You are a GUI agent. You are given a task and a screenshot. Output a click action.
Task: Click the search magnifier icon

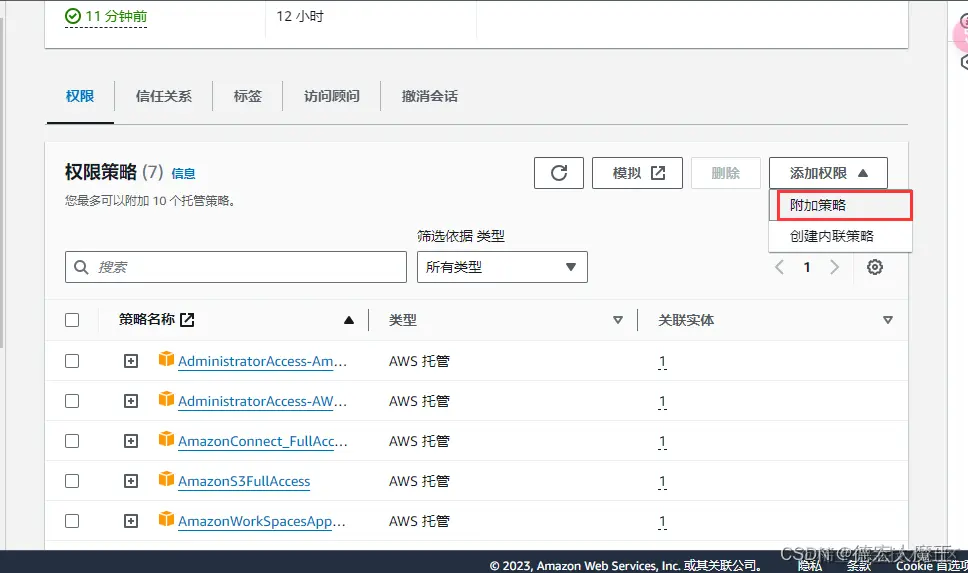click(81, 267)
